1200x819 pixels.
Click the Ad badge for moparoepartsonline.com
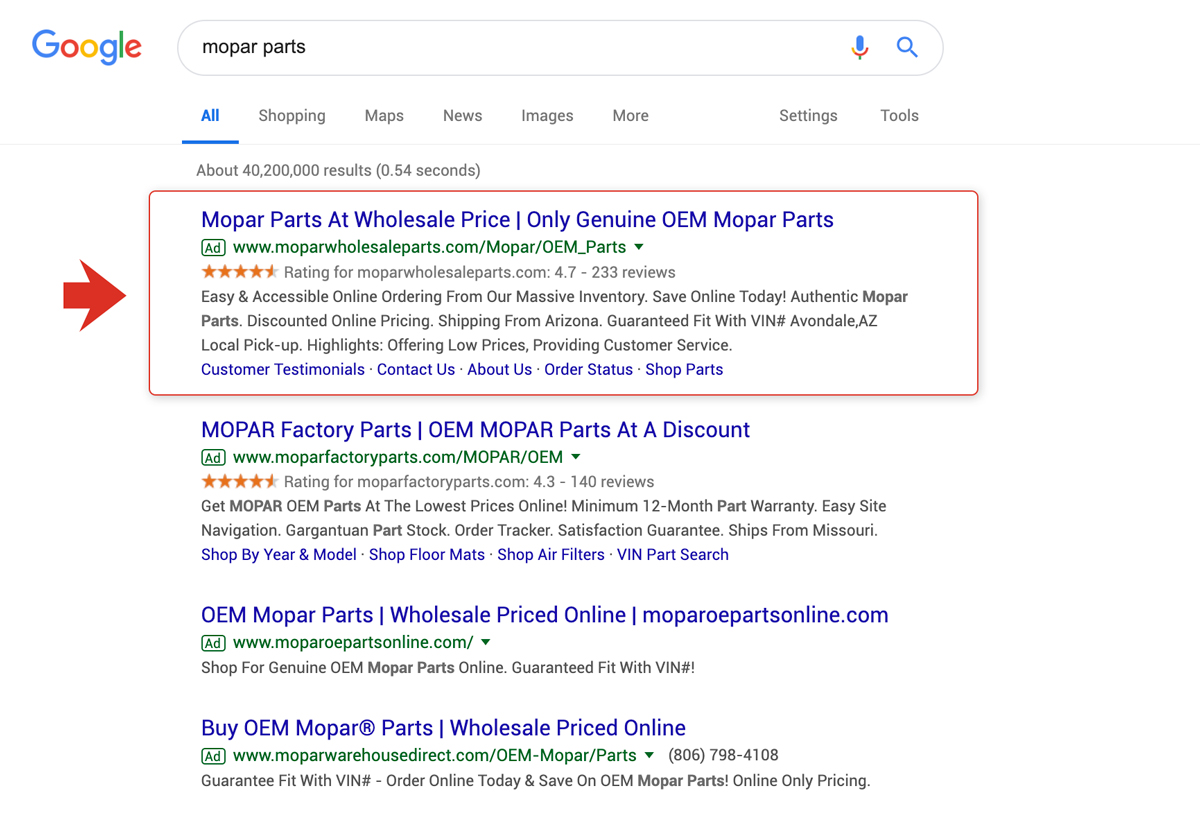213,643
